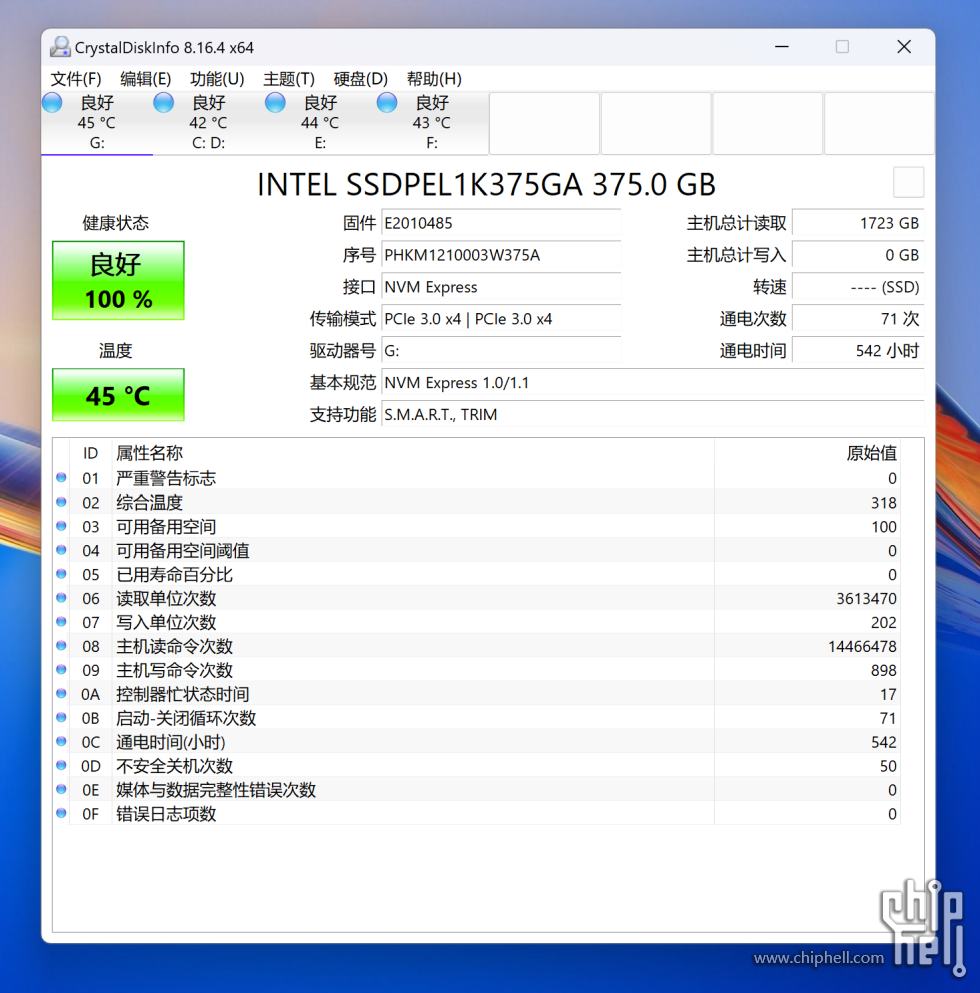
Task: Click the blank square button beside the disk title
Action: coord(908,182)
